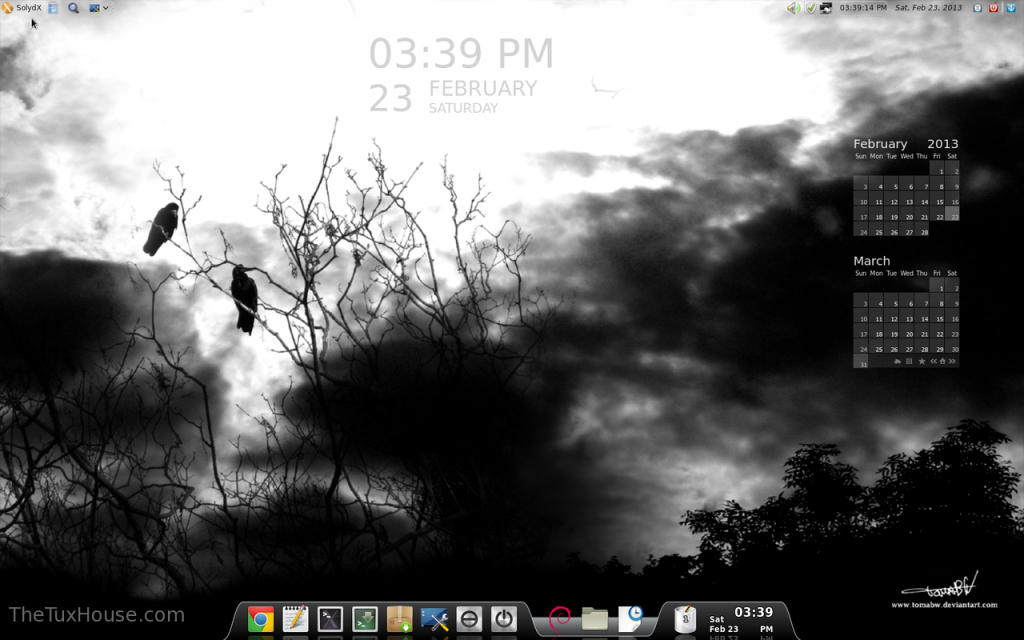1024x640 pixels.
Task: Click the Debian swirl dock icon
Action: 560,618
